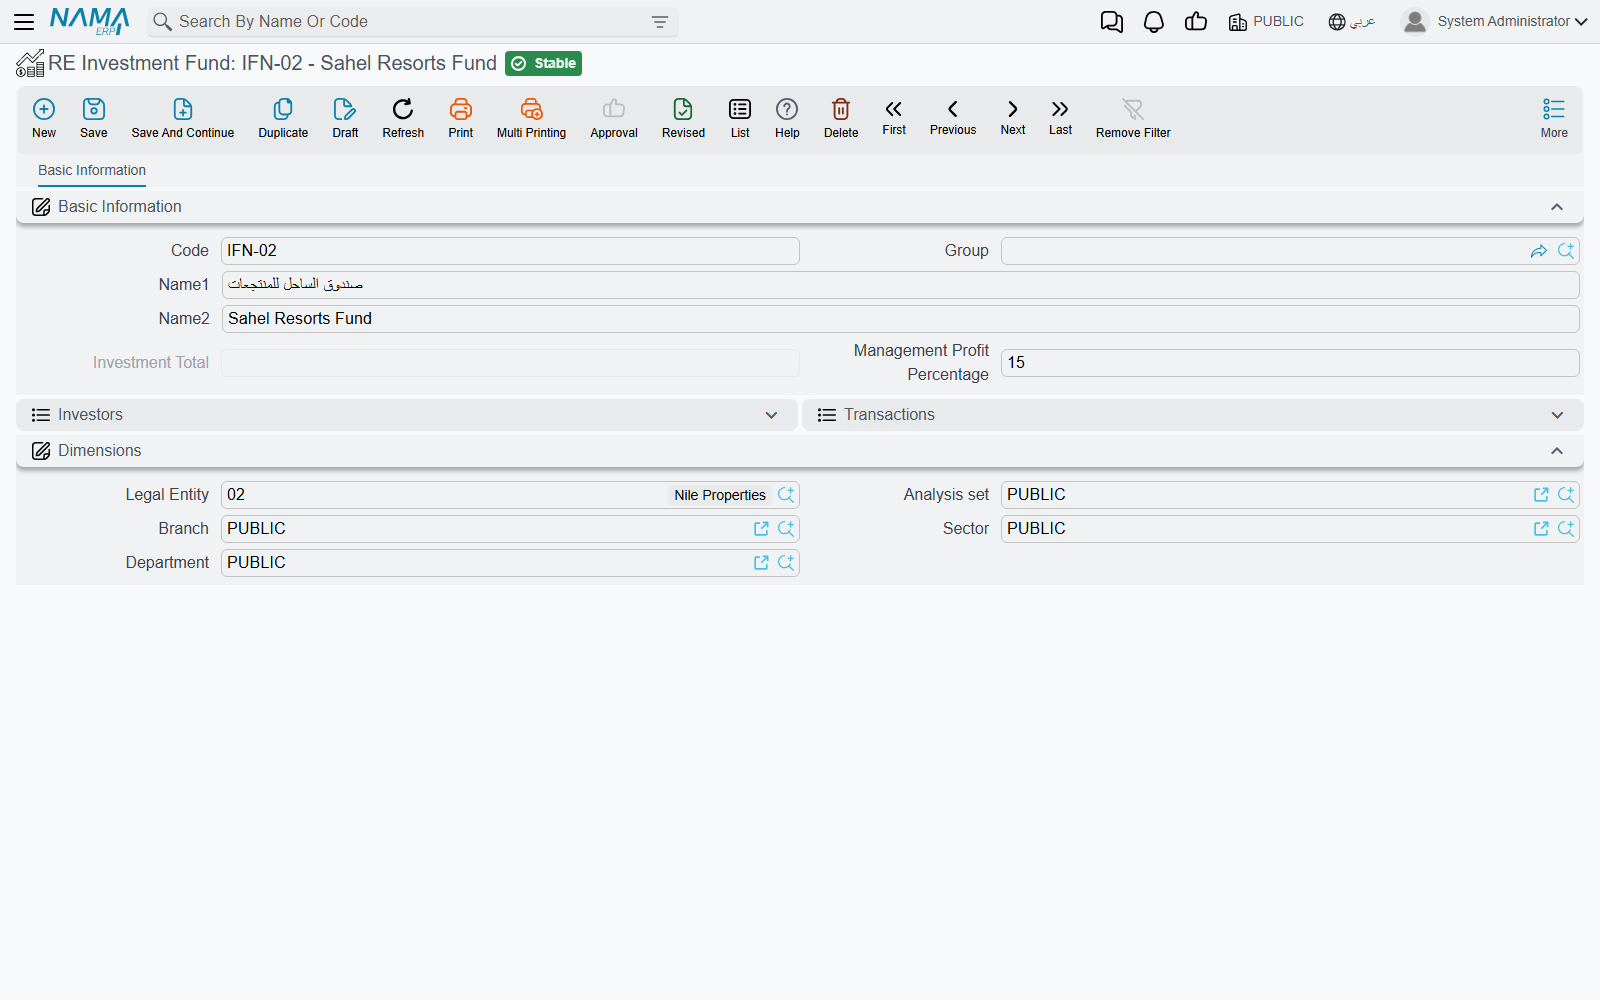The height and width of the screenshot is (1000, 1600).
Task: Click the Group field share arrow icon
Action: point(1539,251)
